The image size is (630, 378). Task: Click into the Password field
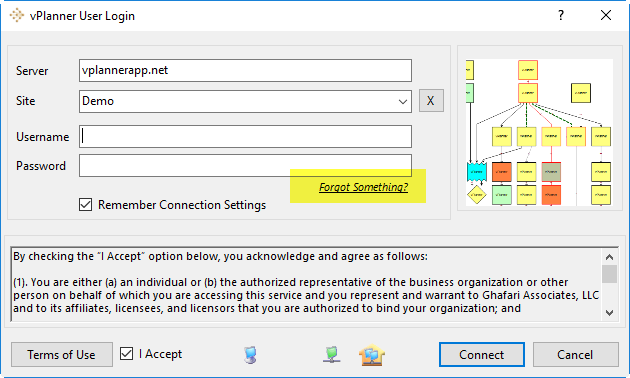[x=245, y=166]
